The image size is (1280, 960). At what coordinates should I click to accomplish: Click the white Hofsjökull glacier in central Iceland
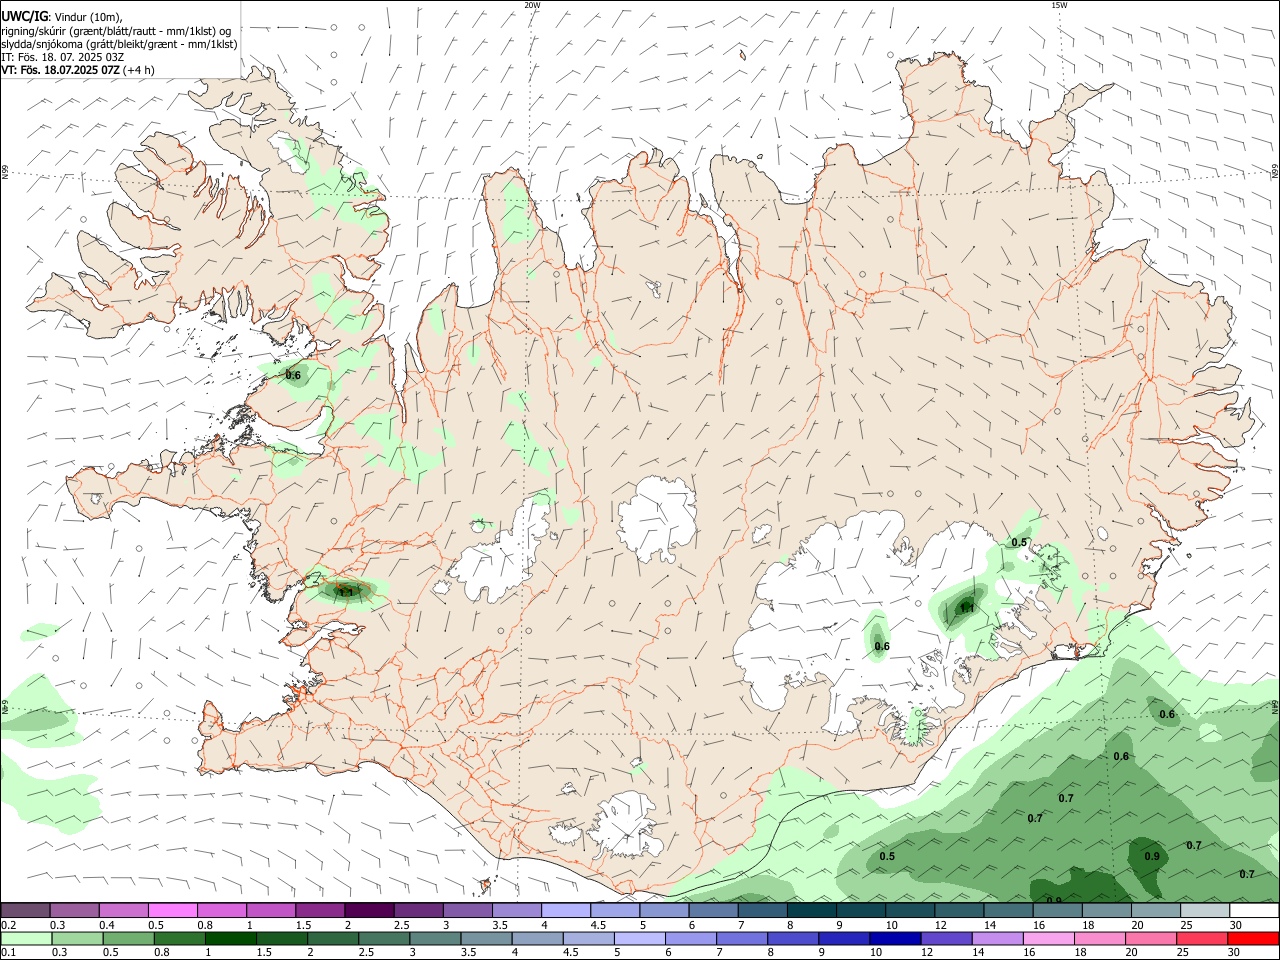coord(658,518)
